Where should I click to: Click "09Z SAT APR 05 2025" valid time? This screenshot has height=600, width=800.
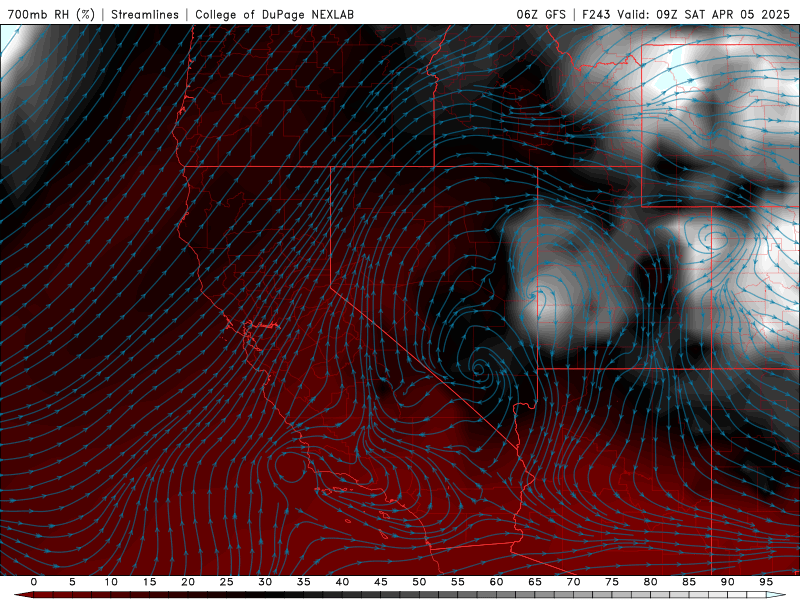click(x=723, y=14)
